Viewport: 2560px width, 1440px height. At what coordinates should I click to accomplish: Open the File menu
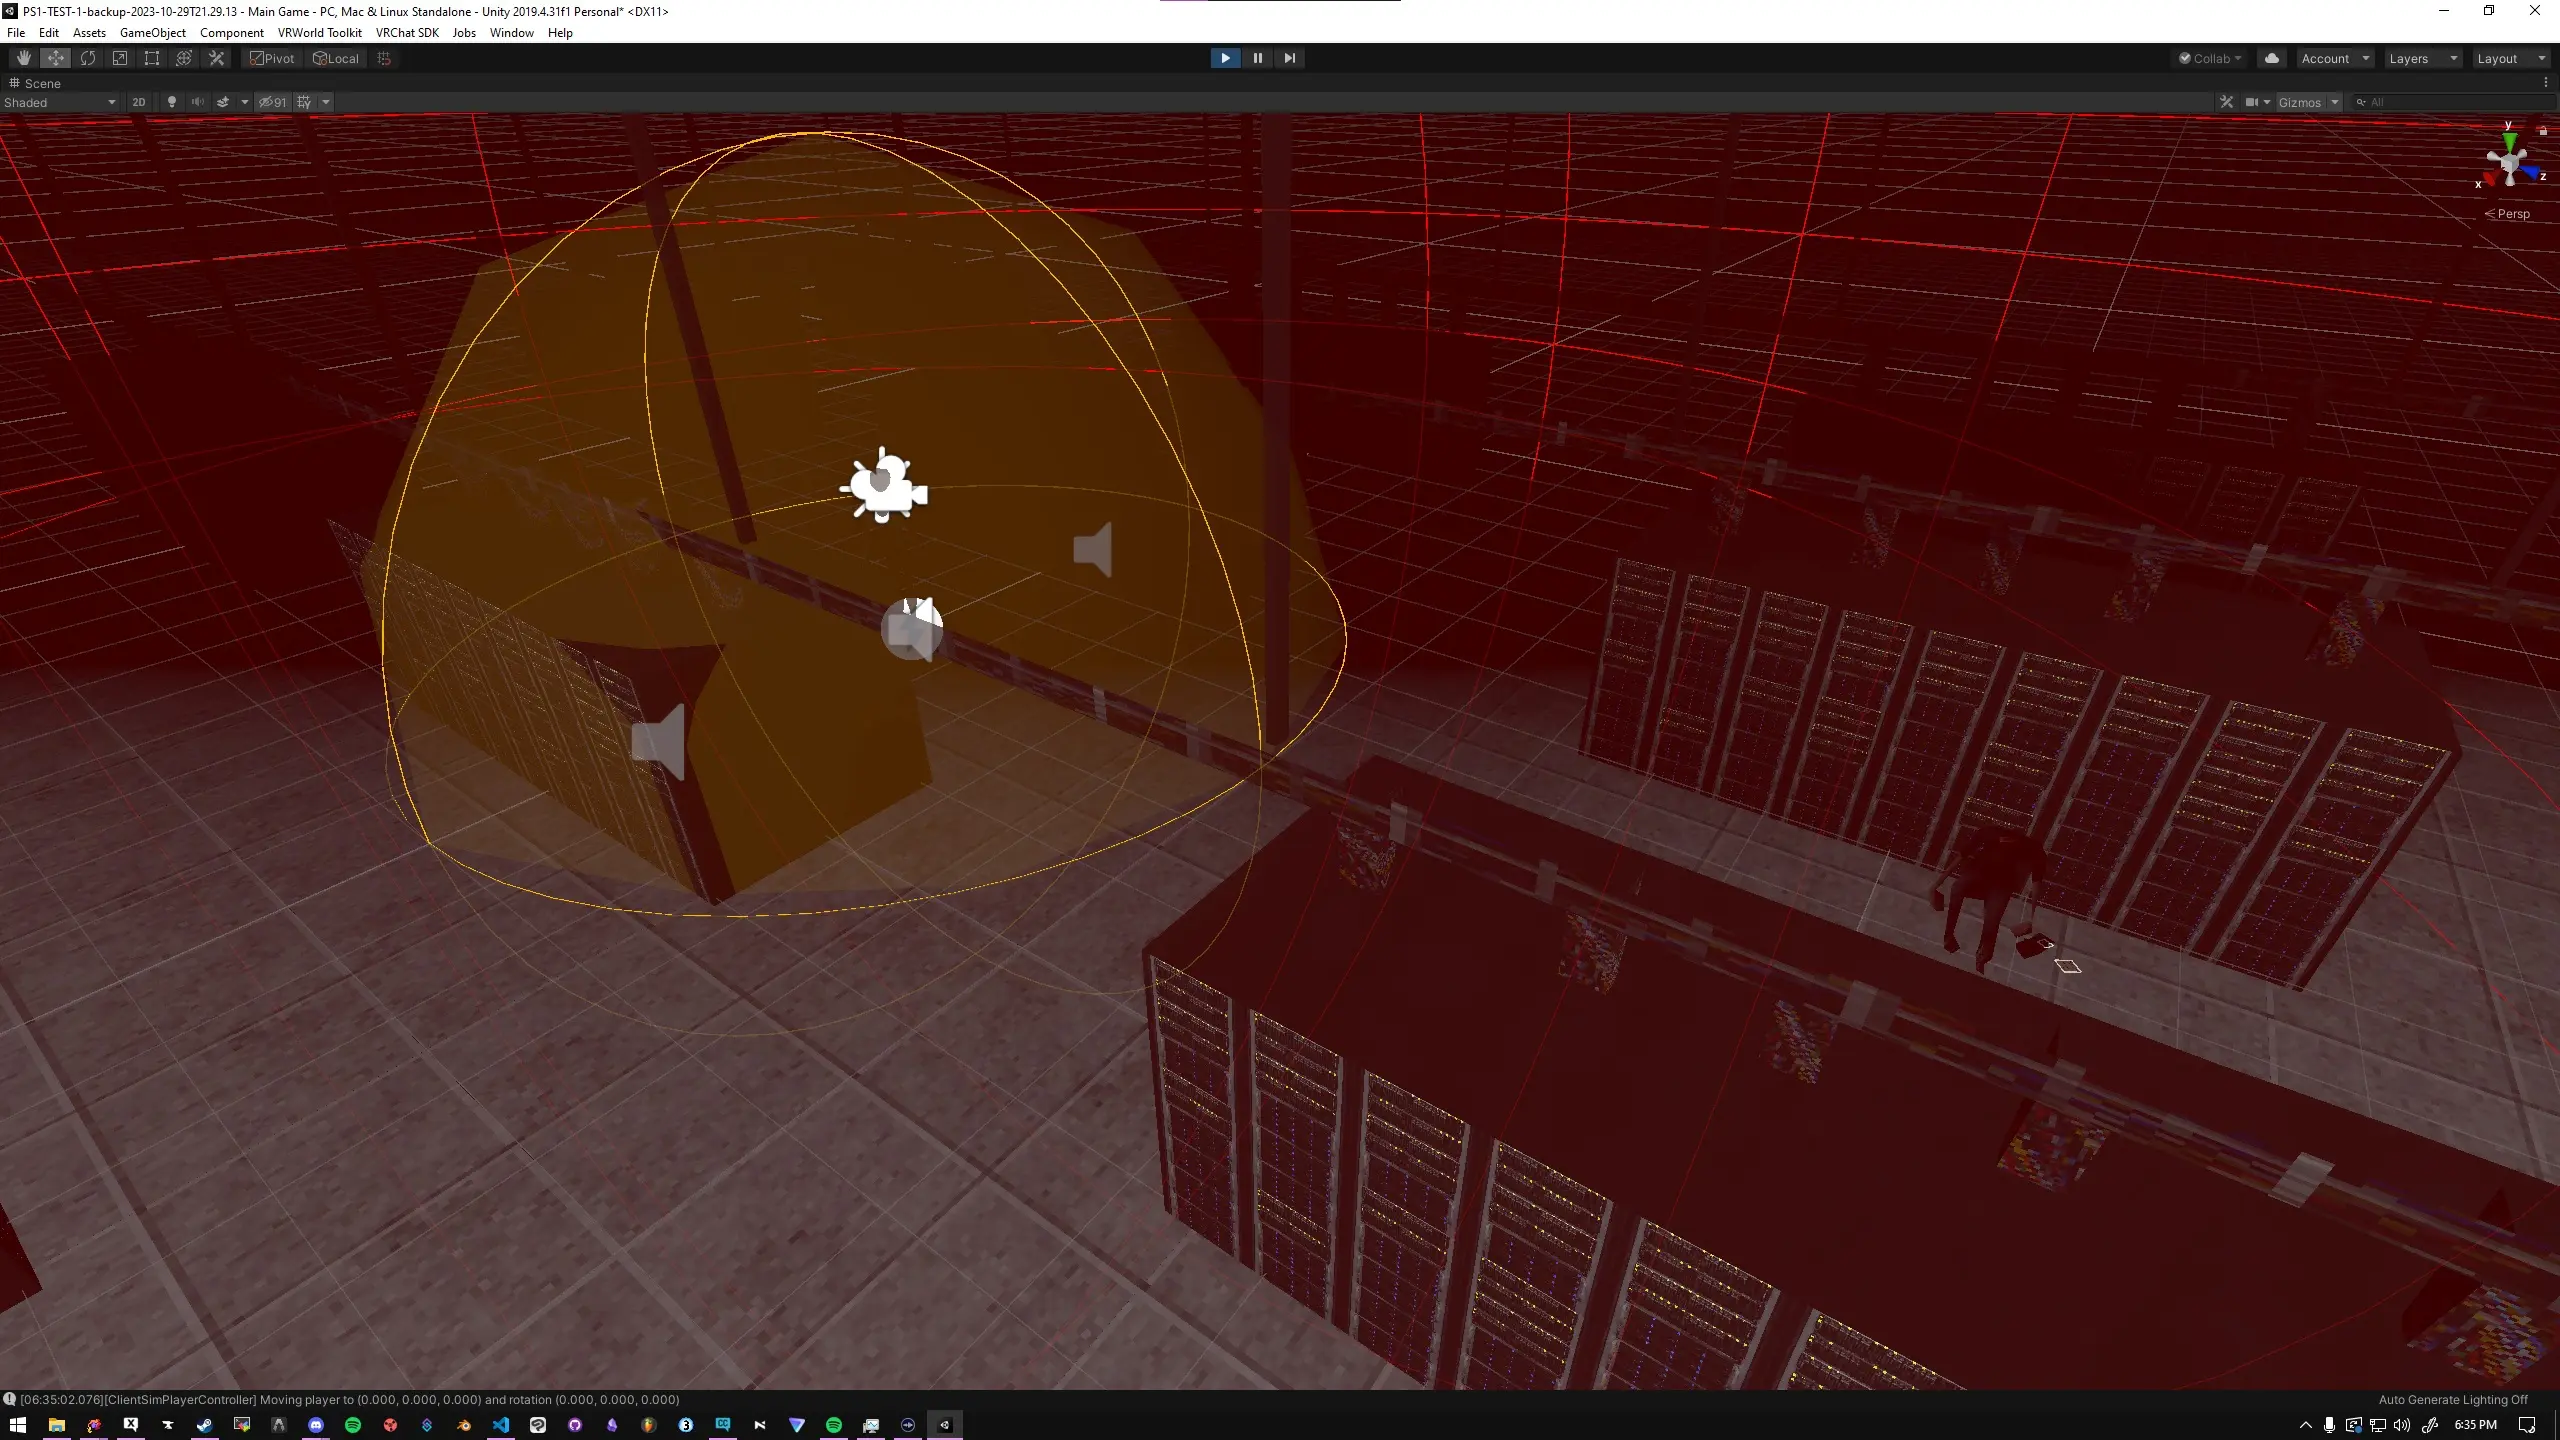16,32
